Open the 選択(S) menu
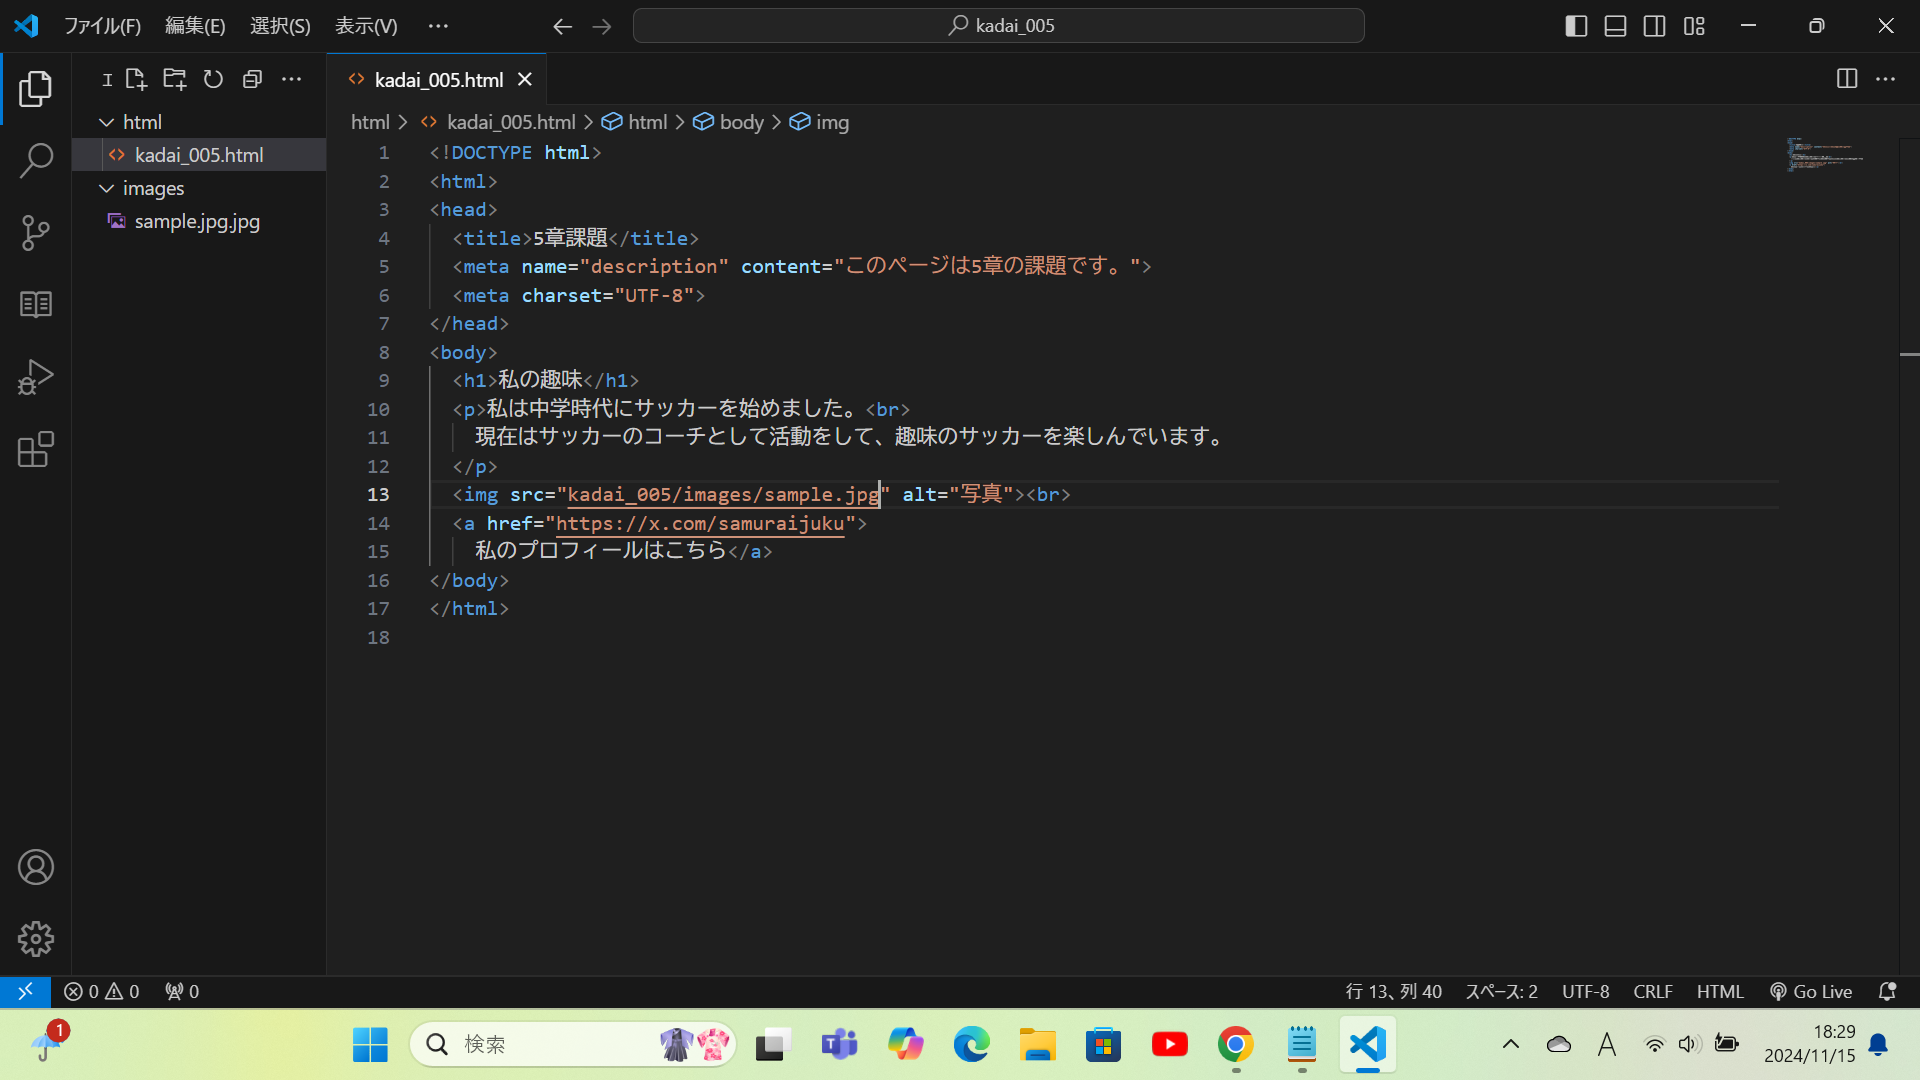Screen dimensions: 1920x1080 pyautogui.click(x=280, y=26)
